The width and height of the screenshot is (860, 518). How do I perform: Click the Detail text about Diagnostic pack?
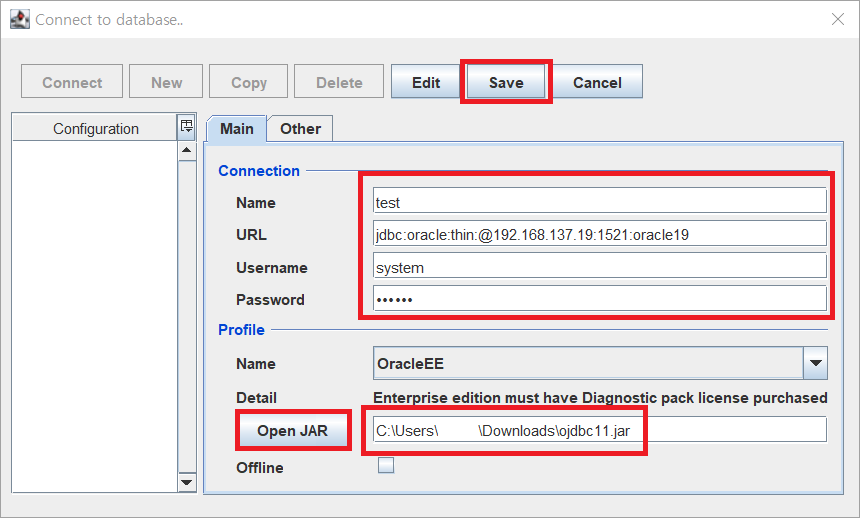pyautogui.click(x=600, y=397)
